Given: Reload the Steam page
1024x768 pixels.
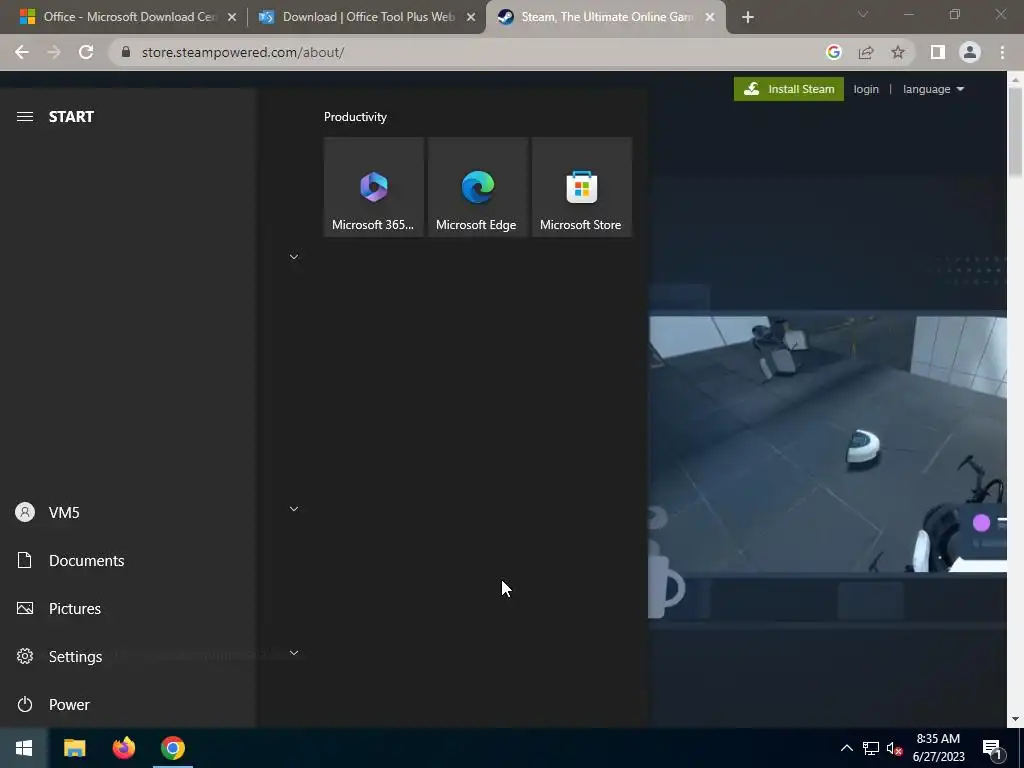Looking at the screenshot, I should (86, 52).
